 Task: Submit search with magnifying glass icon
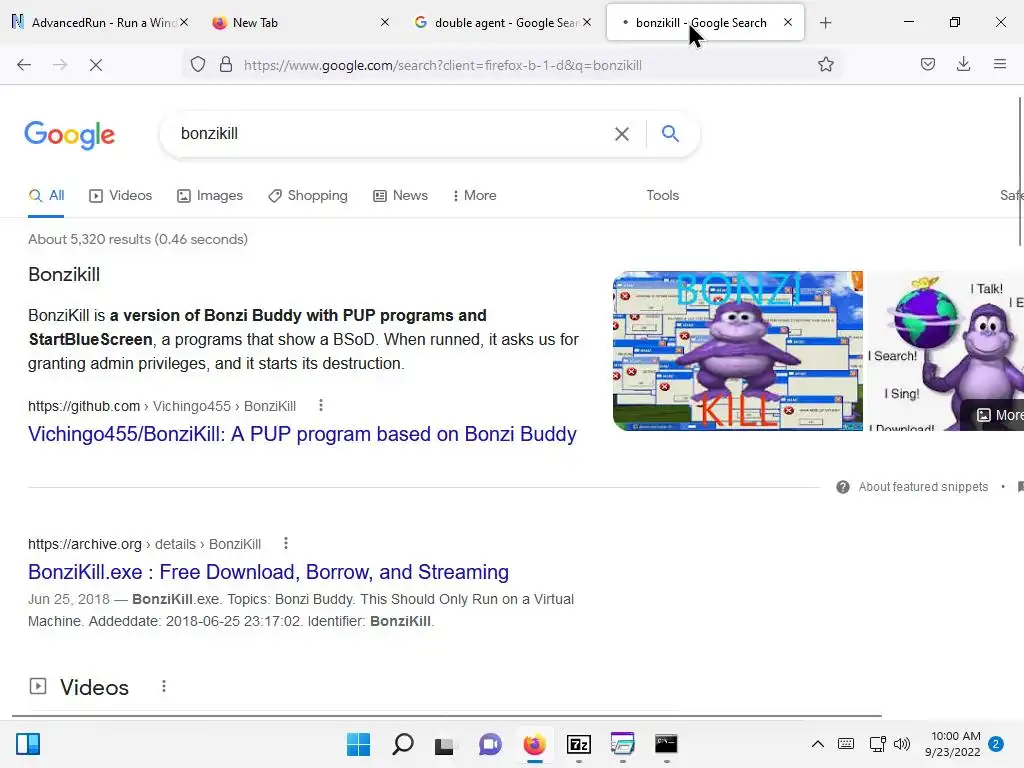[x=670, y=134]
